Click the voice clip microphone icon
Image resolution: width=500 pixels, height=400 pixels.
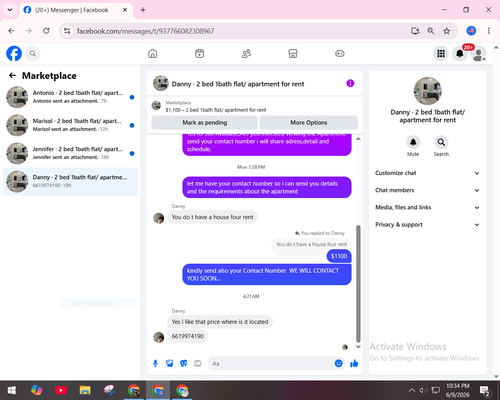[155, 363]
